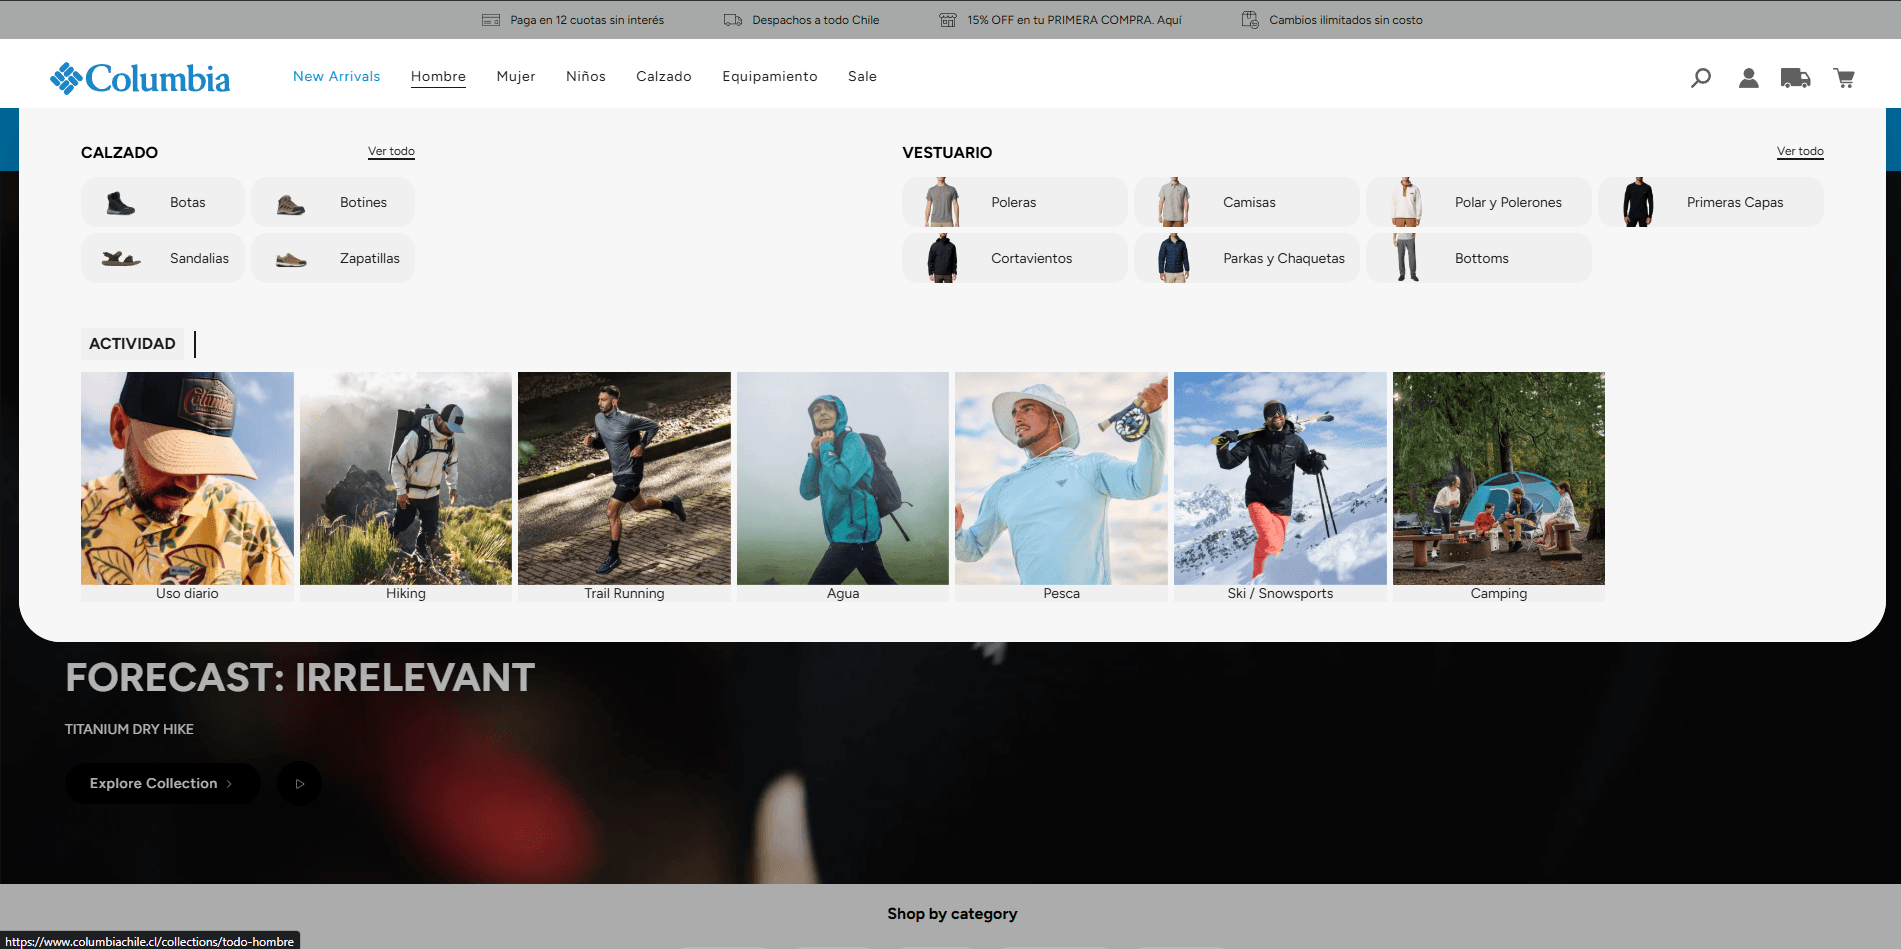Image resolution: width=1901 pixels, height=949 pixels.
Task: Select the Sandalias sandal icon
Action: click(x=120, y=259)
